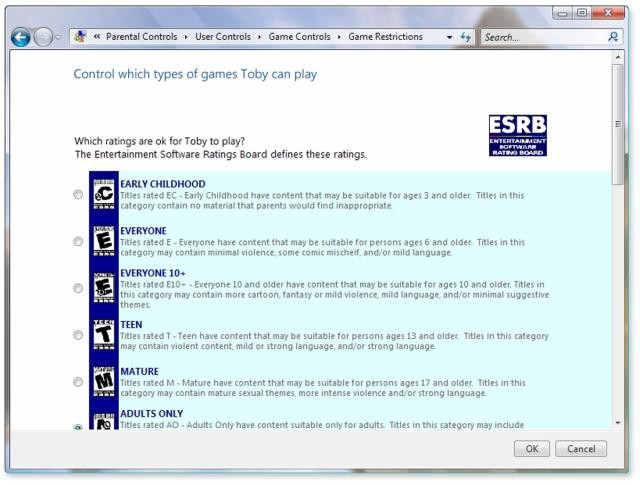640x485 pixels.
Task: Choose the Teen rating radio button
Action: click(x=78, y=336)
